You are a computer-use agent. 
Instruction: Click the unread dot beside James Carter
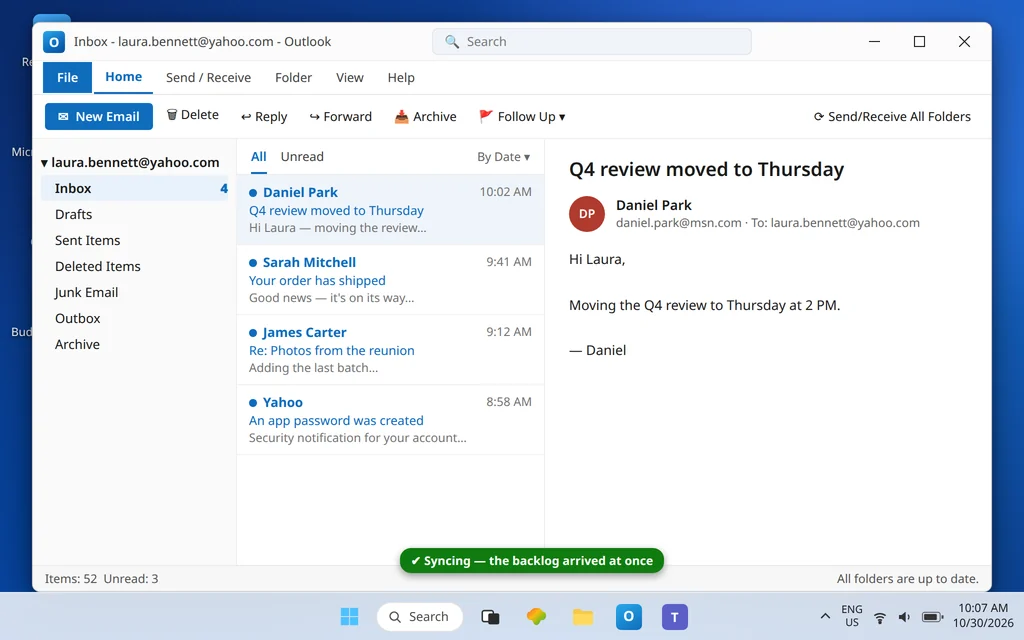253,333
